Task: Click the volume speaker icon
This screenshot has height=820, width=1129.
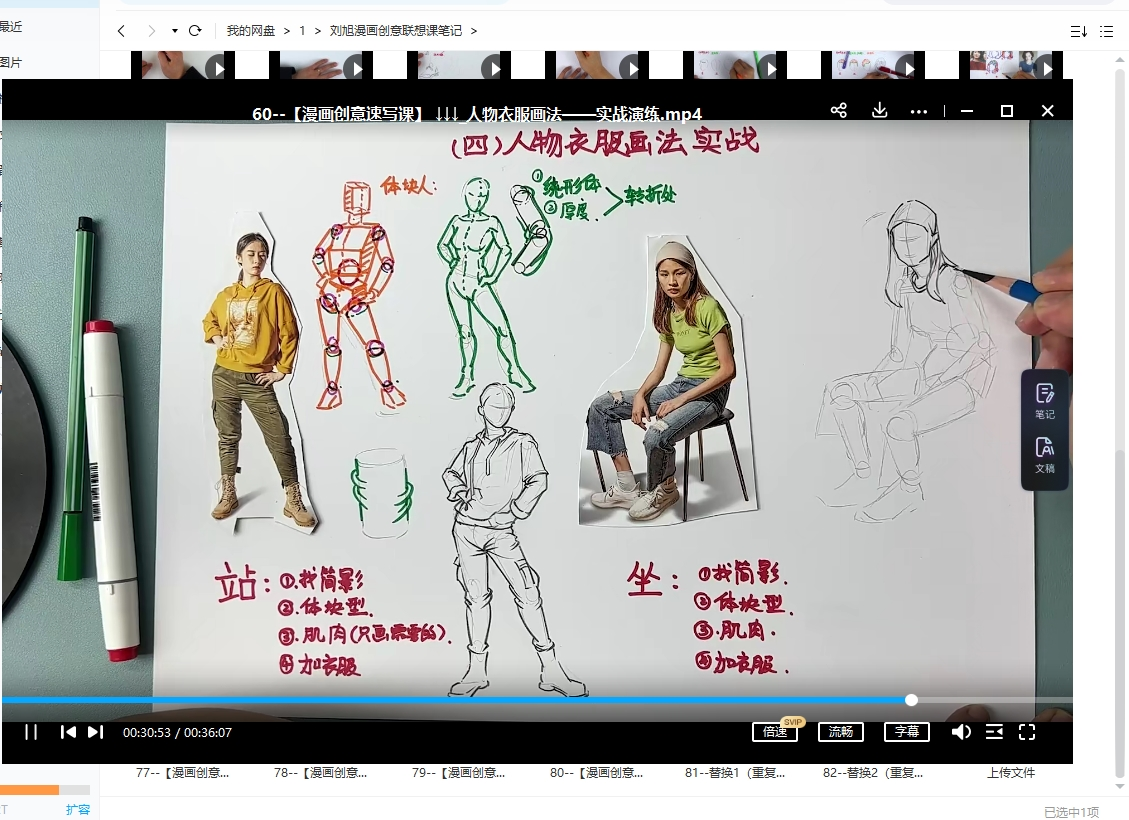Action: tap(961, 732)
